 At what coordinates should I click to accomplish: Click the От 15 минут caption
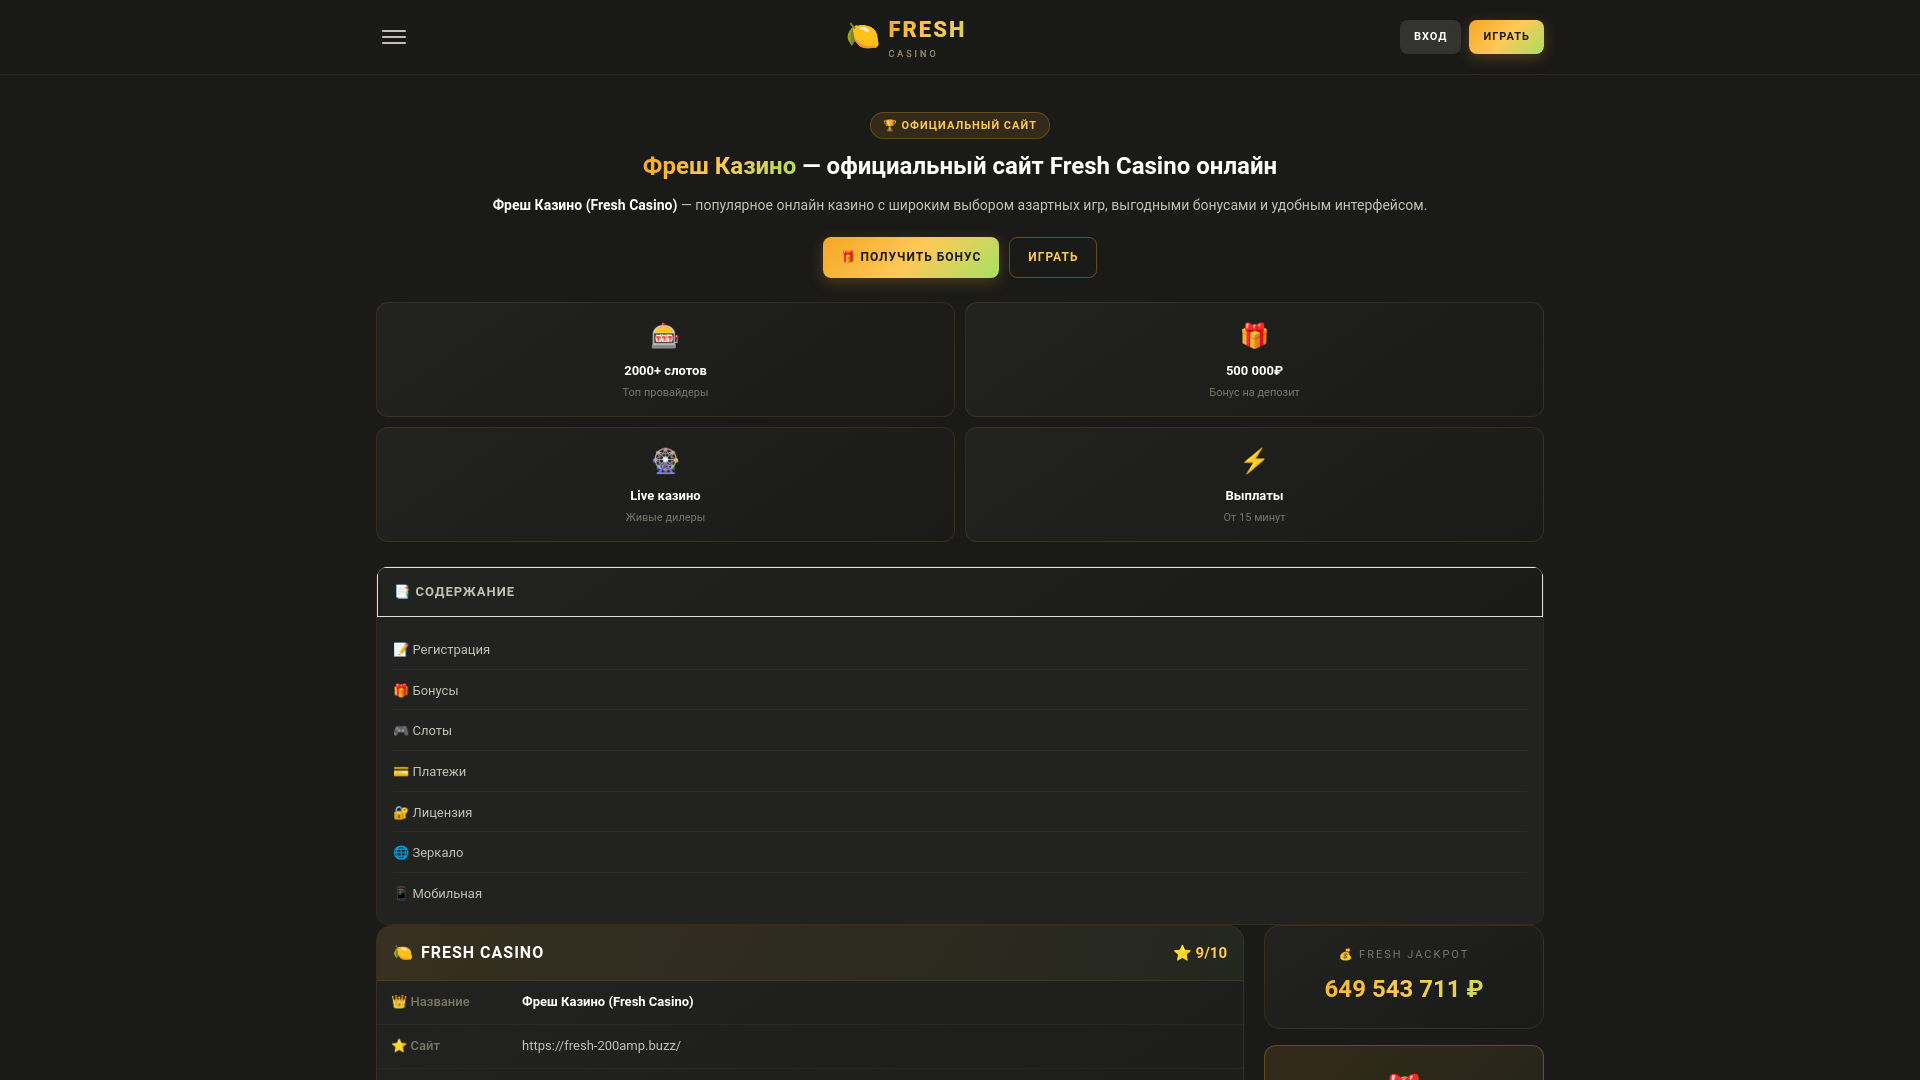(x=1254, y=518)
